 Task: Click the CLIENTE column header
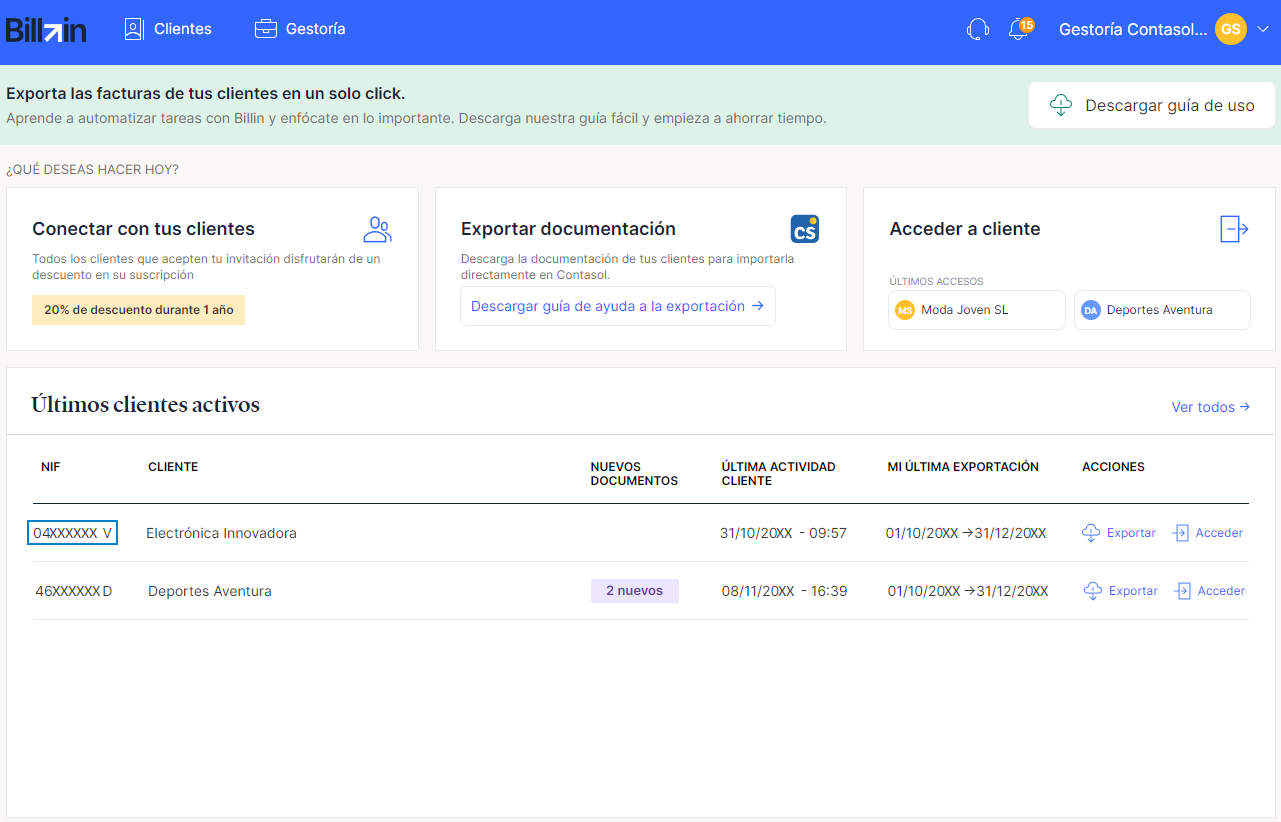click(x=173, y=467)
